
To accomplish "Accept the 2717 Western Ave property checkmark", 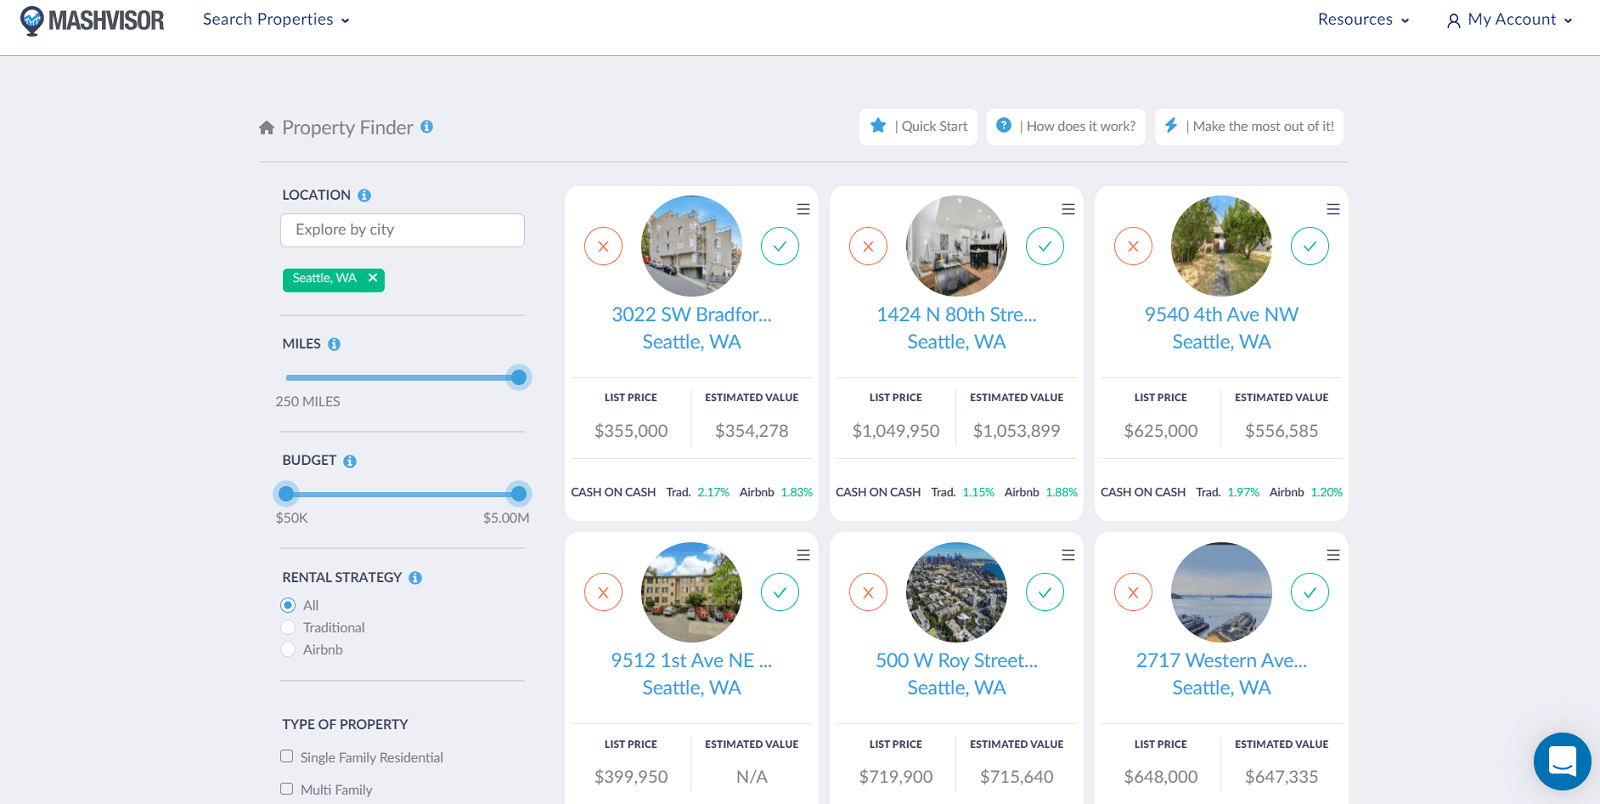I will coord(1309,592).
